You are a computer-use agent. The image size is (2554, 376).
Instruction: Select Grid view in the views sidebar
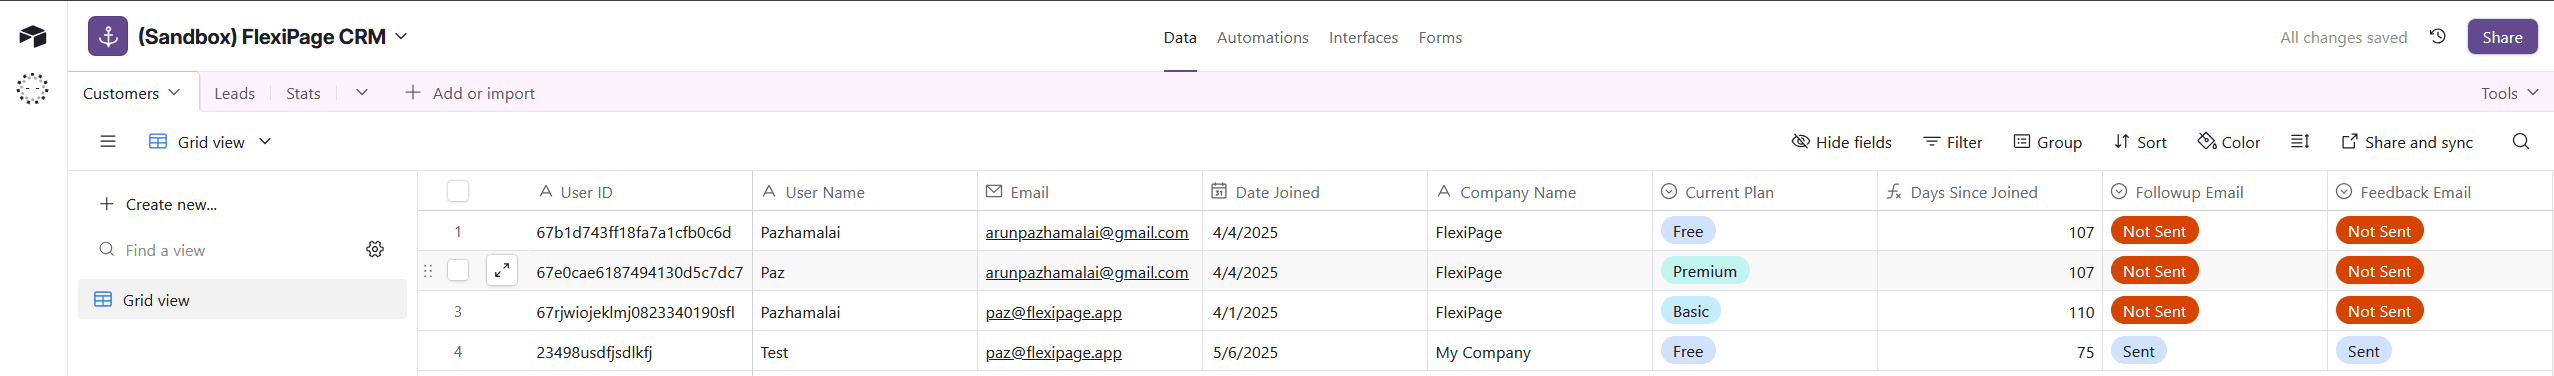pos(242,299)
